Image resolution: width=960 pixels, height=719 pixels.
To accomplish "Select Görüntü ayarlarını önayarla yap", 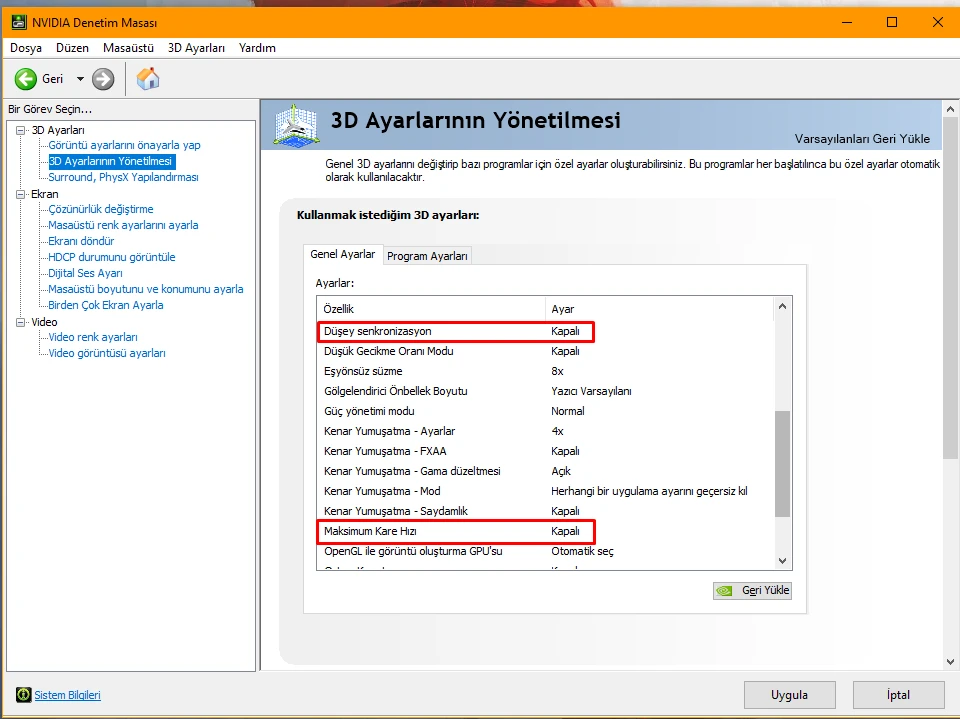I will [124, 145].
